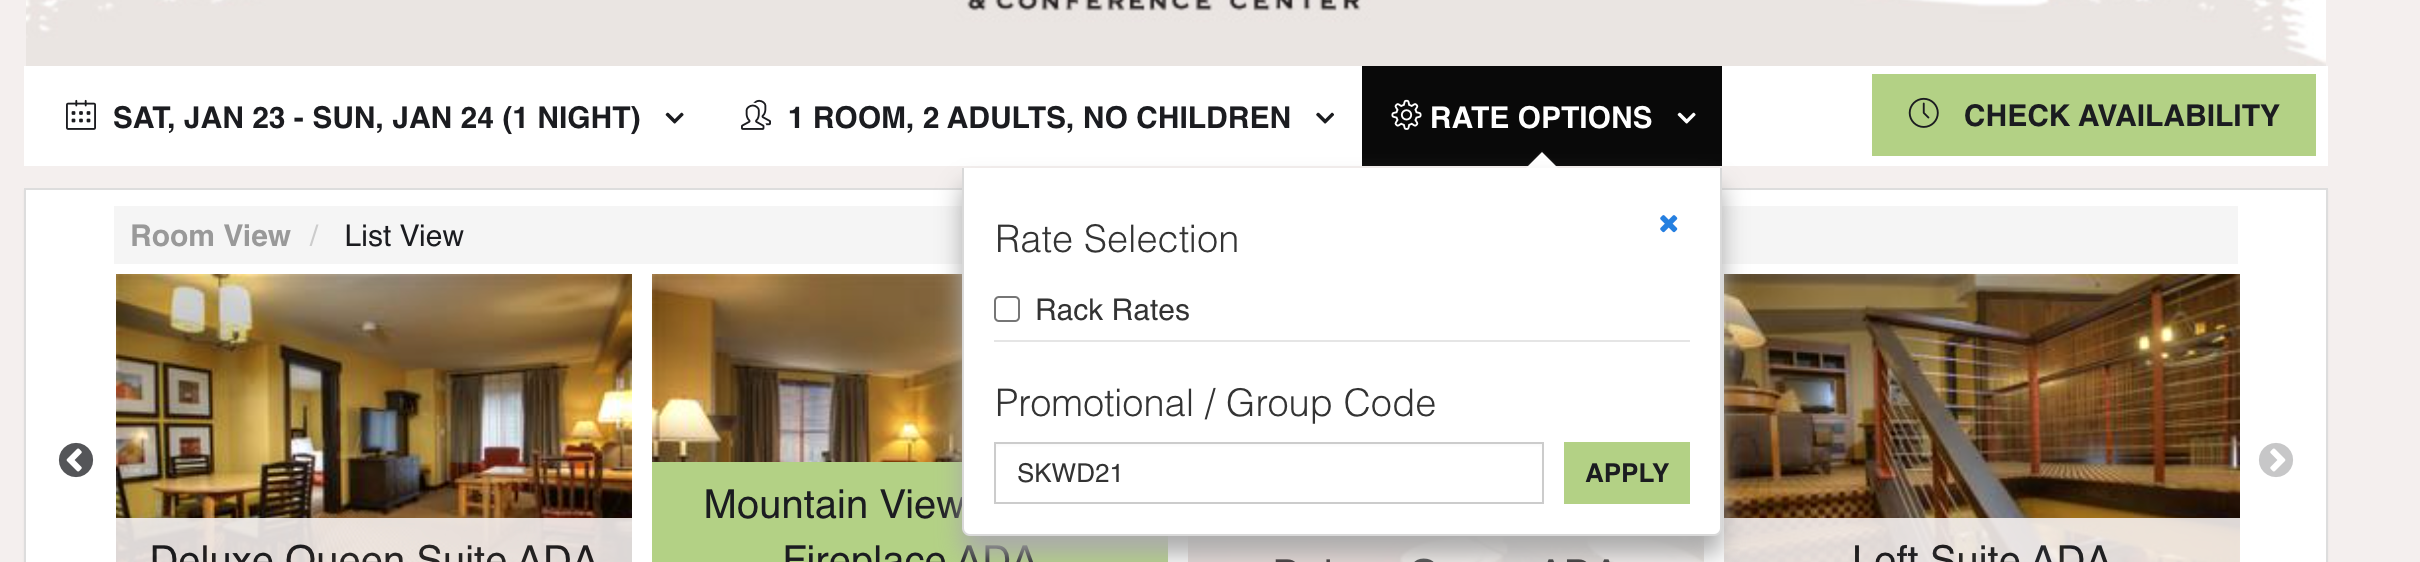Collapse the Rate Options dropdown arrow
This screenshot has width=2420, height=562.
[1687, 118]
